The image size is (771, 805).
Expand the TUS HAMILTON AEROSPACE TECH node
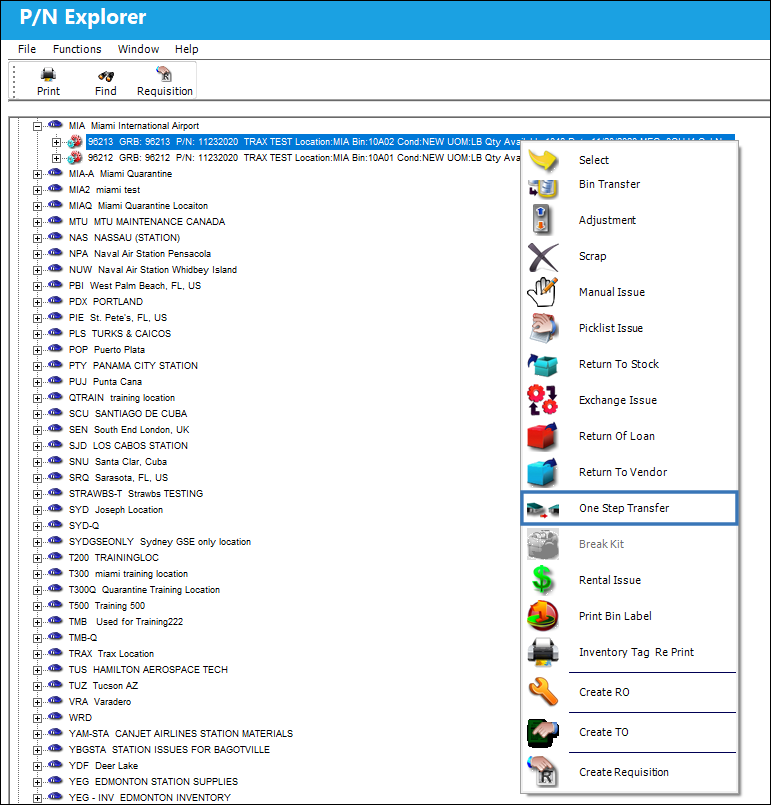(37, 670)
